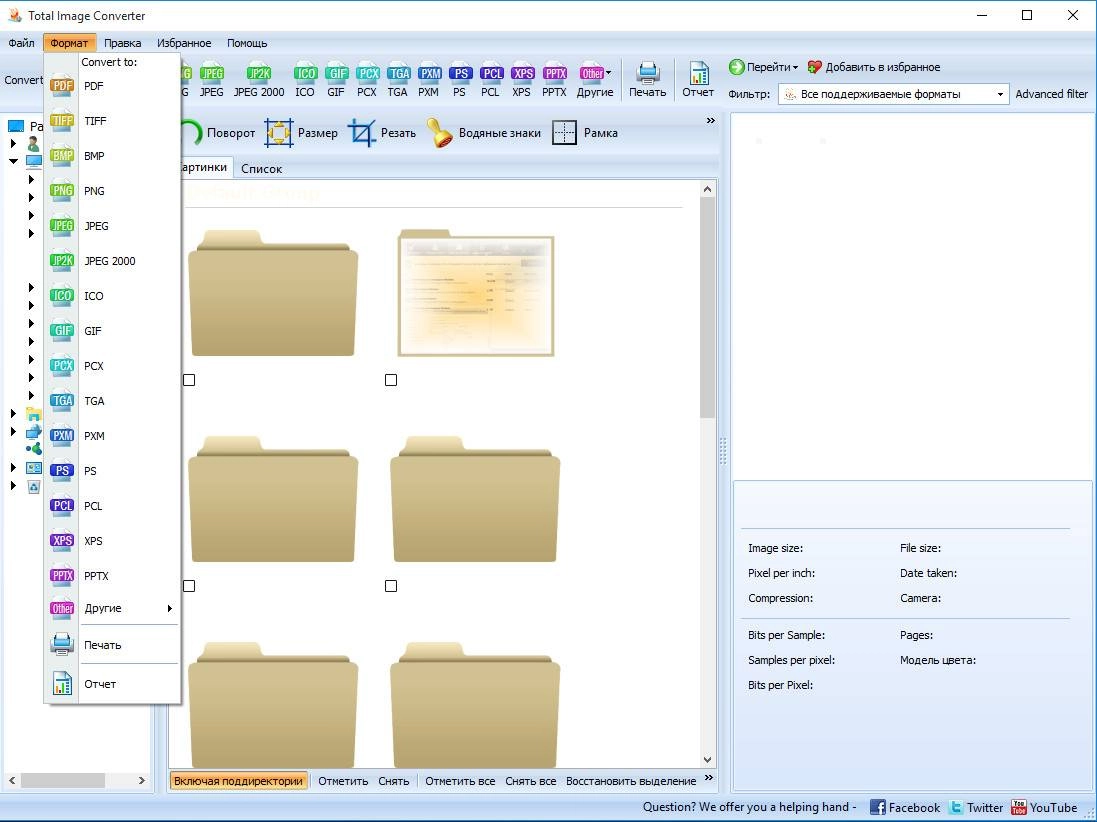Expand the edit toolbar overflow chevron
The image size is (1097, 822).
(x=711, y=121)
